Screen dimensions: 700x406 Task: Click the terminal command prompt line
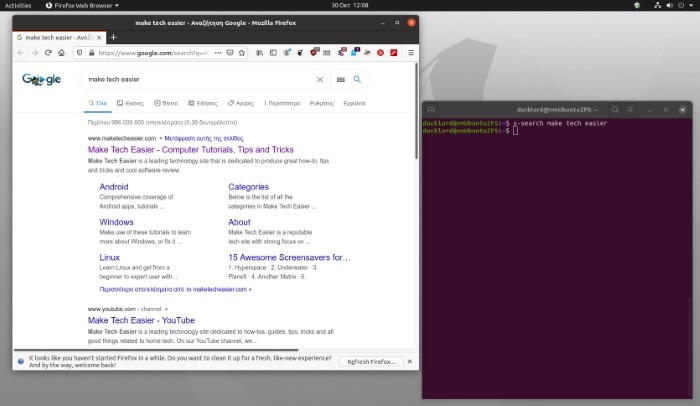coord(471,130)
